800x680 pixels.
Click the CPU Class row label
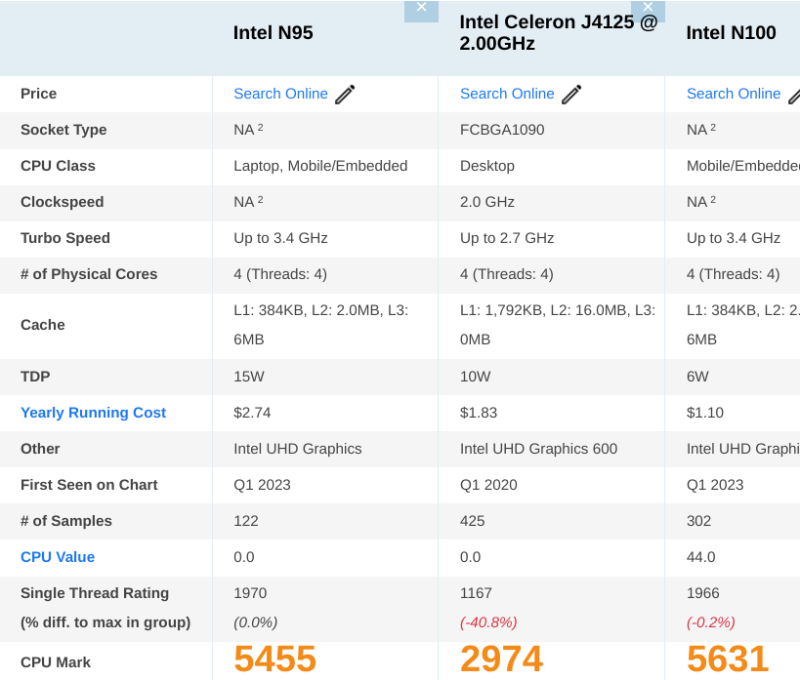tap(58, 166)
